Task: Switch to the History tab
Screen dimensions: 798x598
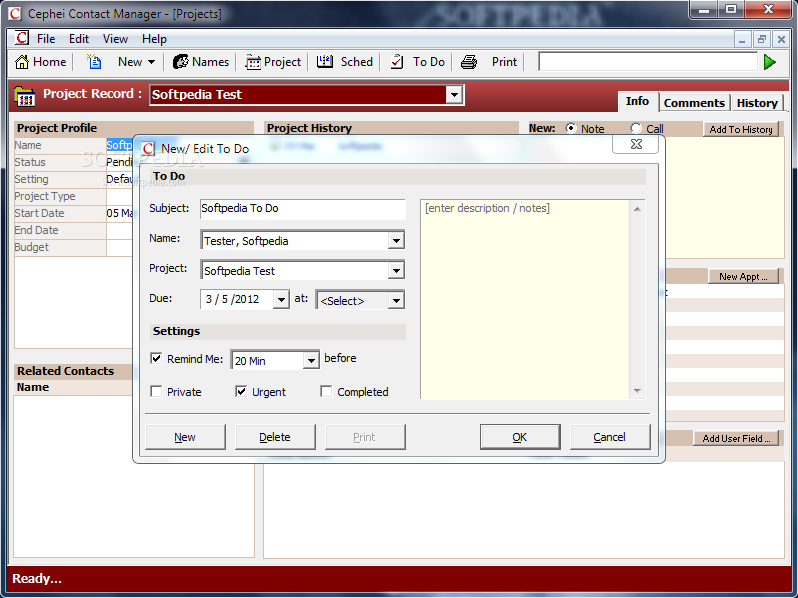Action: [757, 103]
